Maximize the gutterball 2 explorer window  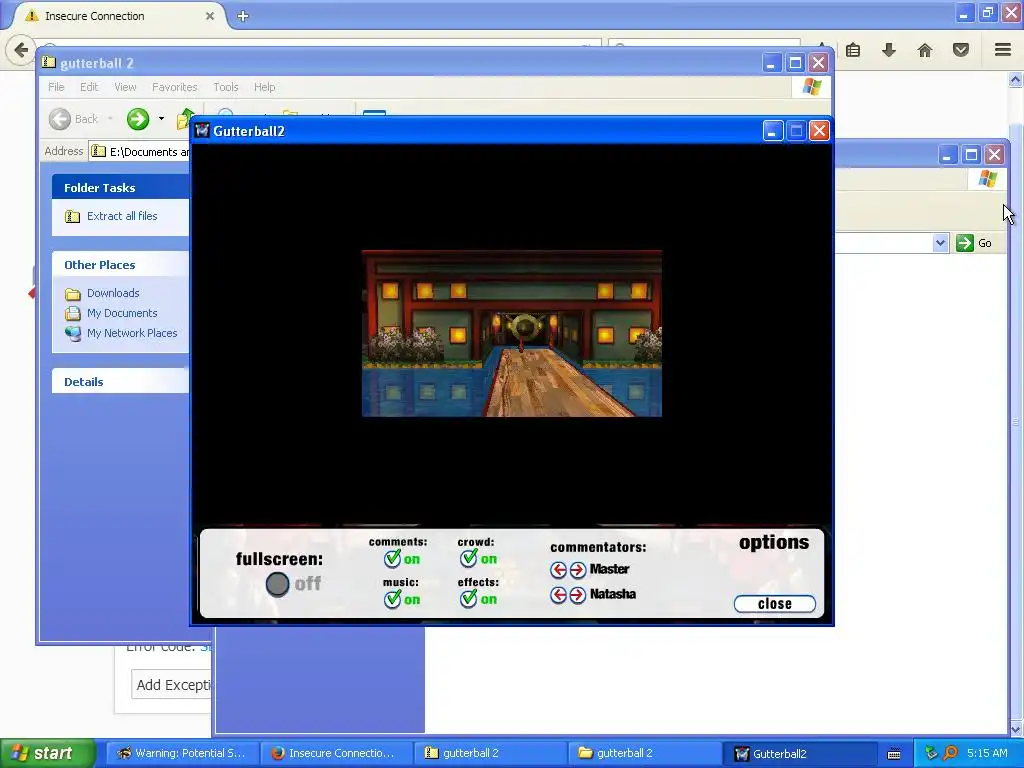coord(795,63)
